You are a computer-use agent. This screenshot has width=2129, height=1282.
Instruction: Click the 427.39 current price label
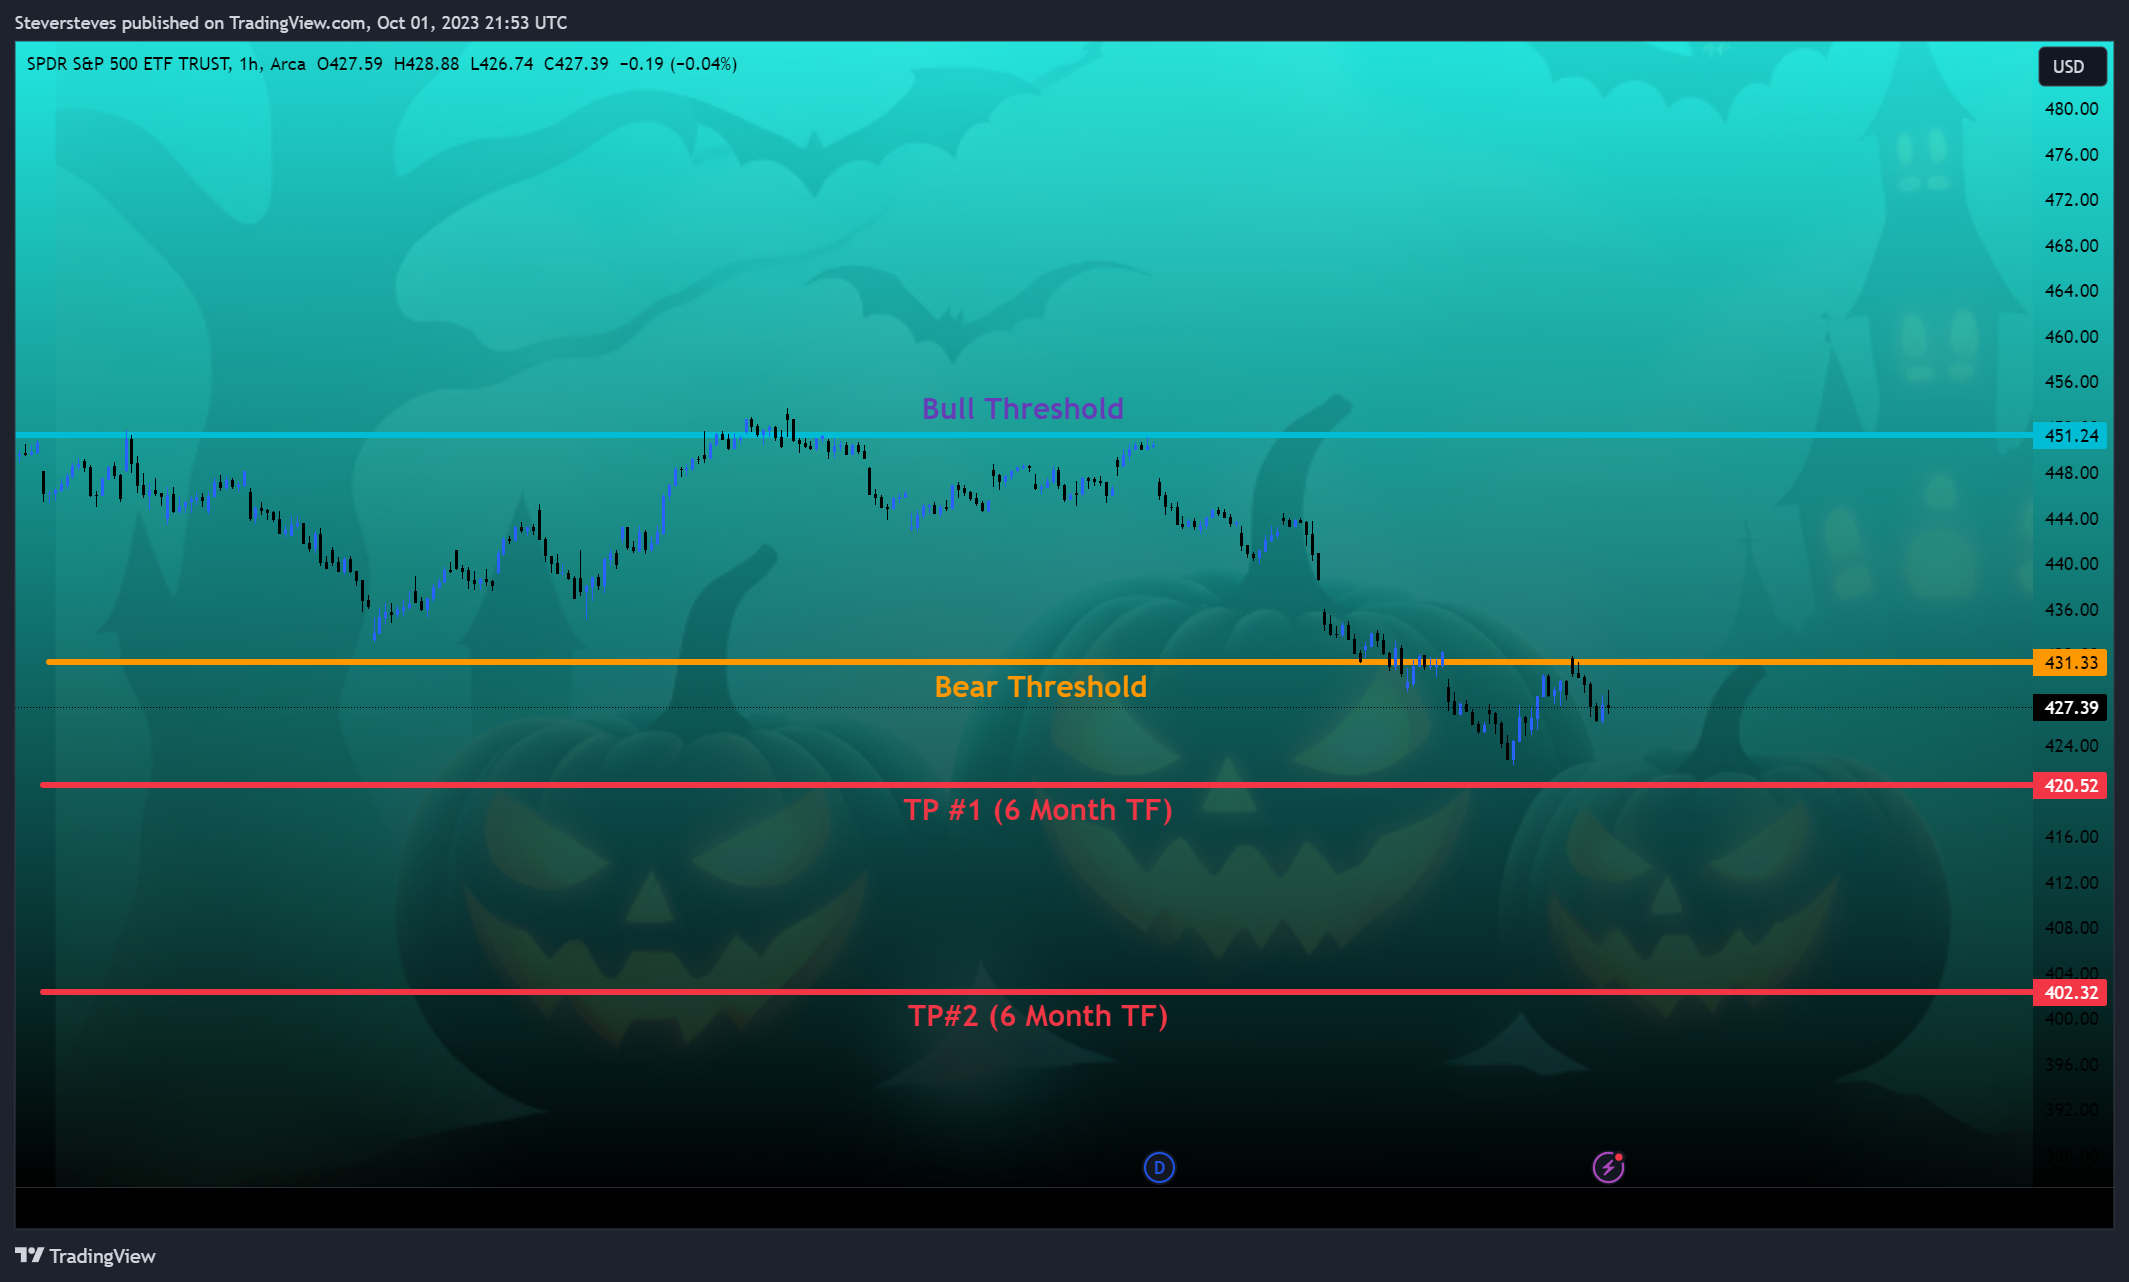click(x=2071, y=708)
